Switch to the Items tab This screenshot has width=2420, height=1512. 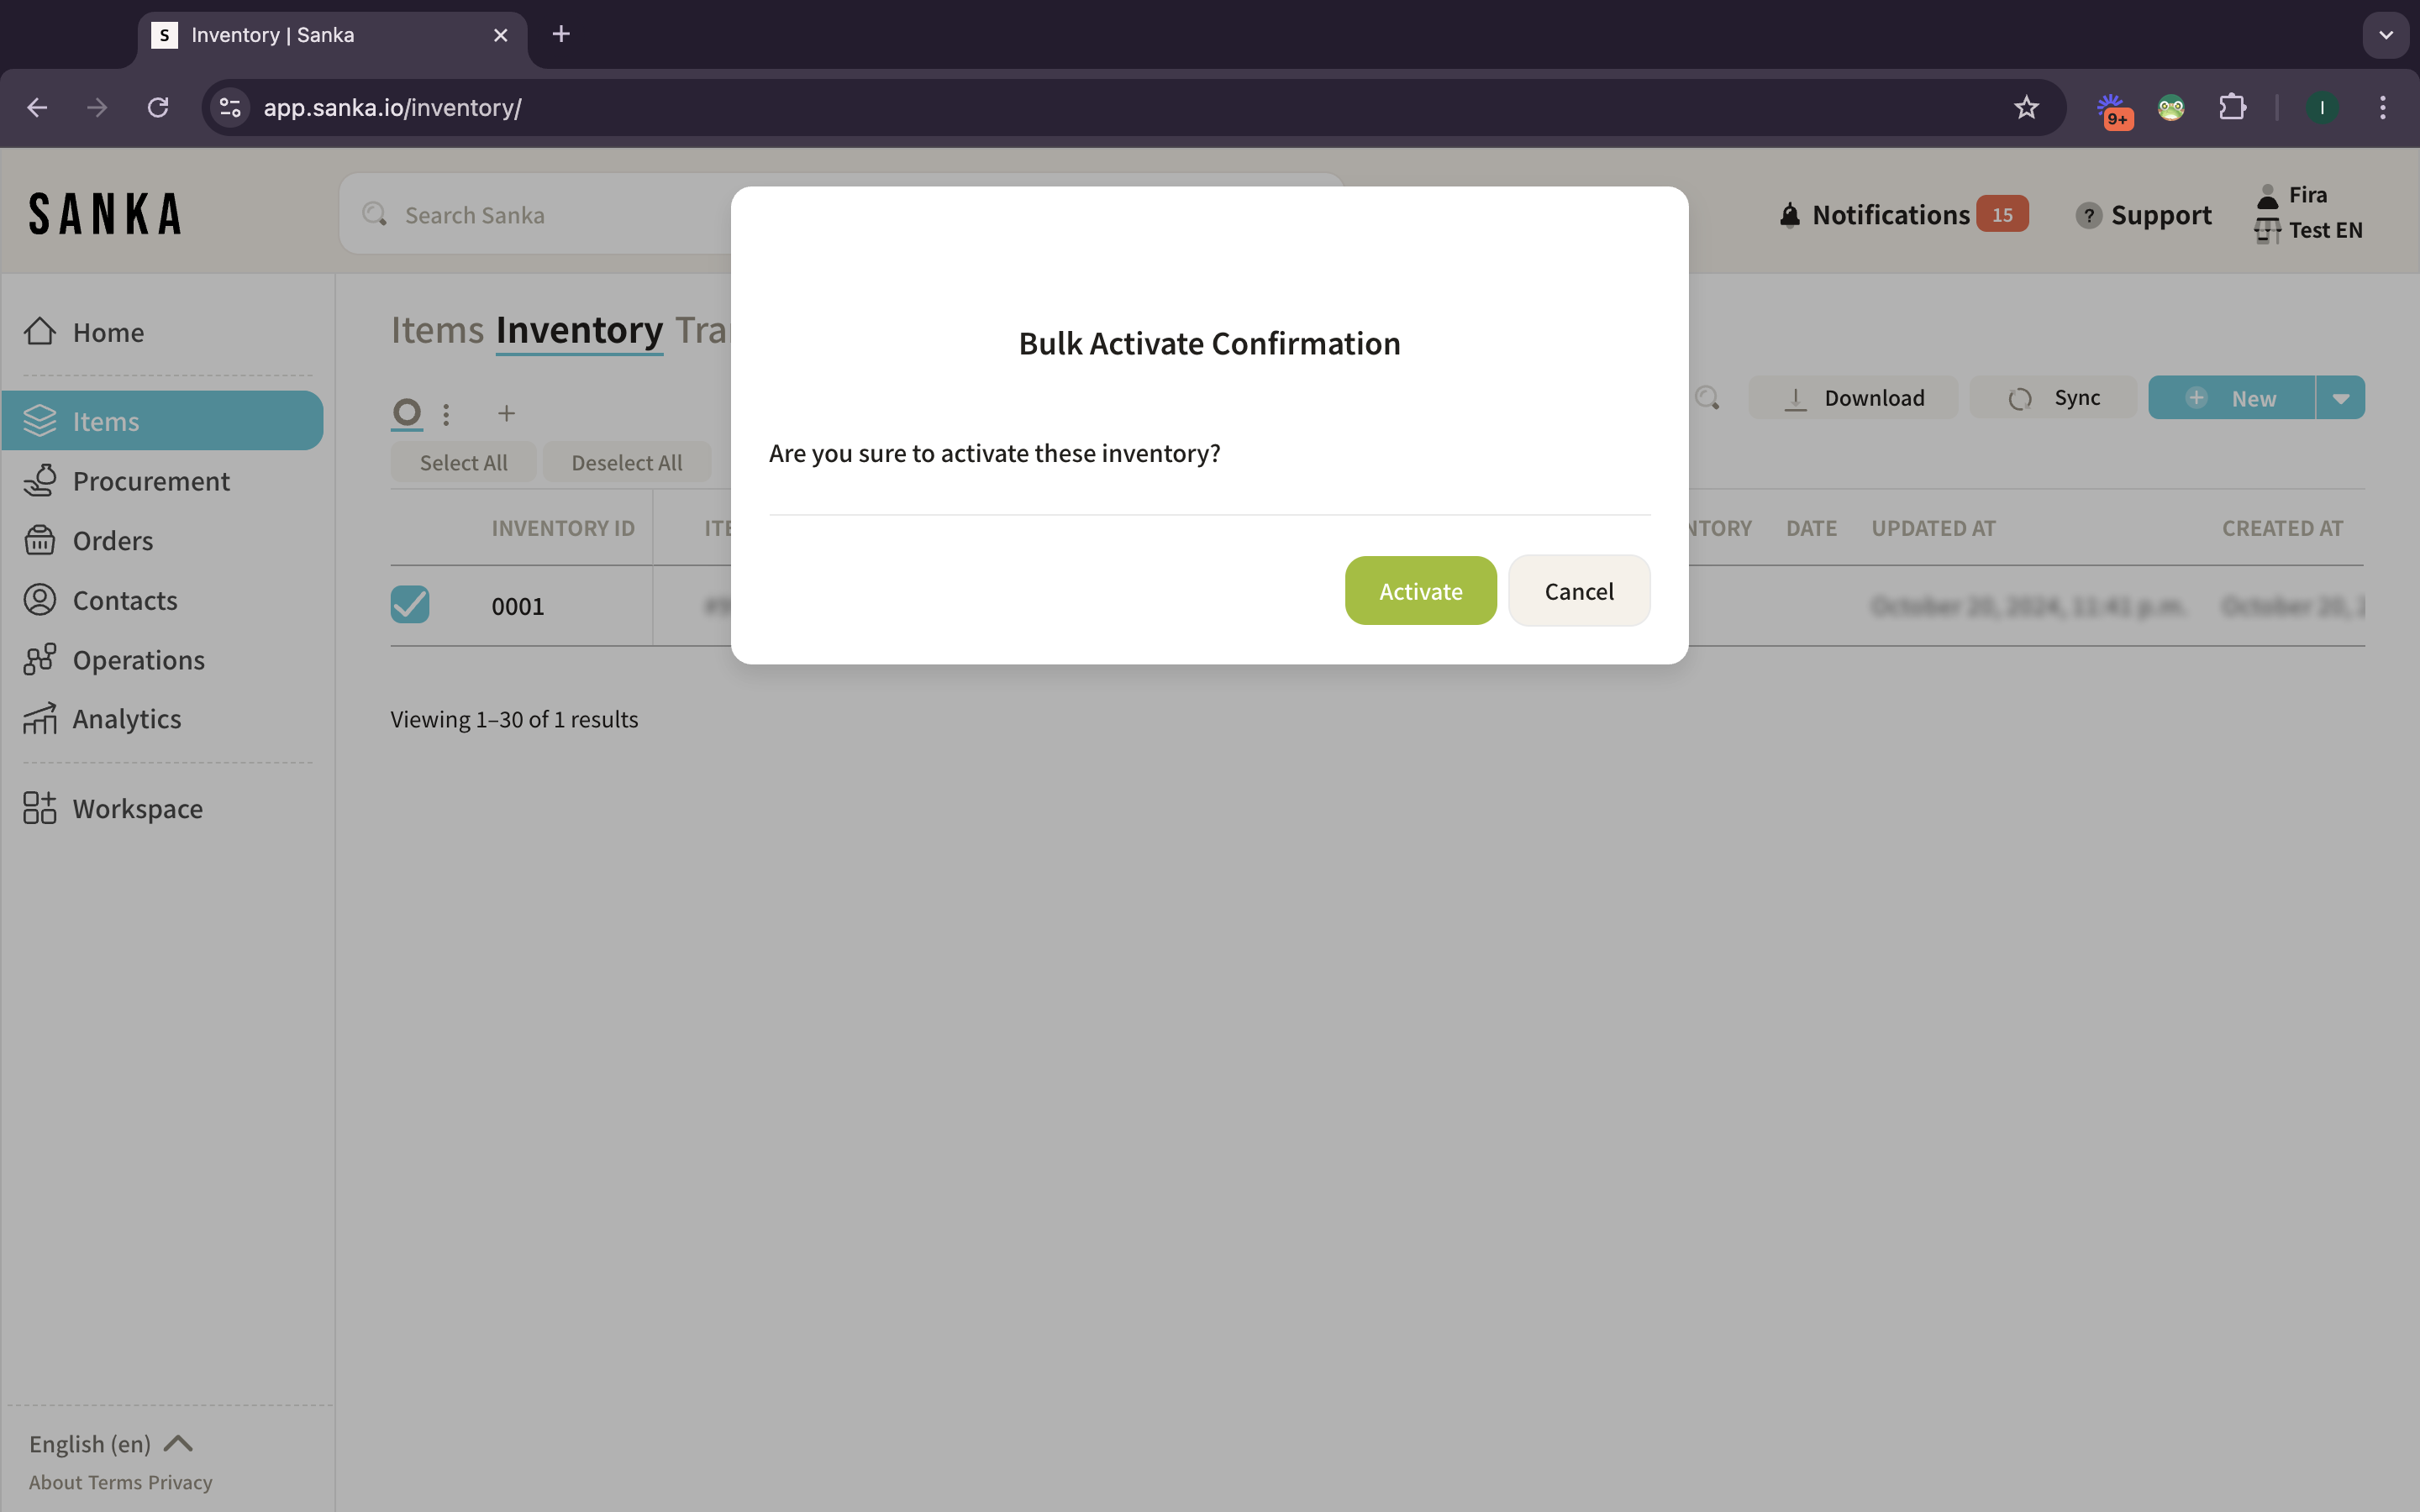click(437, 330)
